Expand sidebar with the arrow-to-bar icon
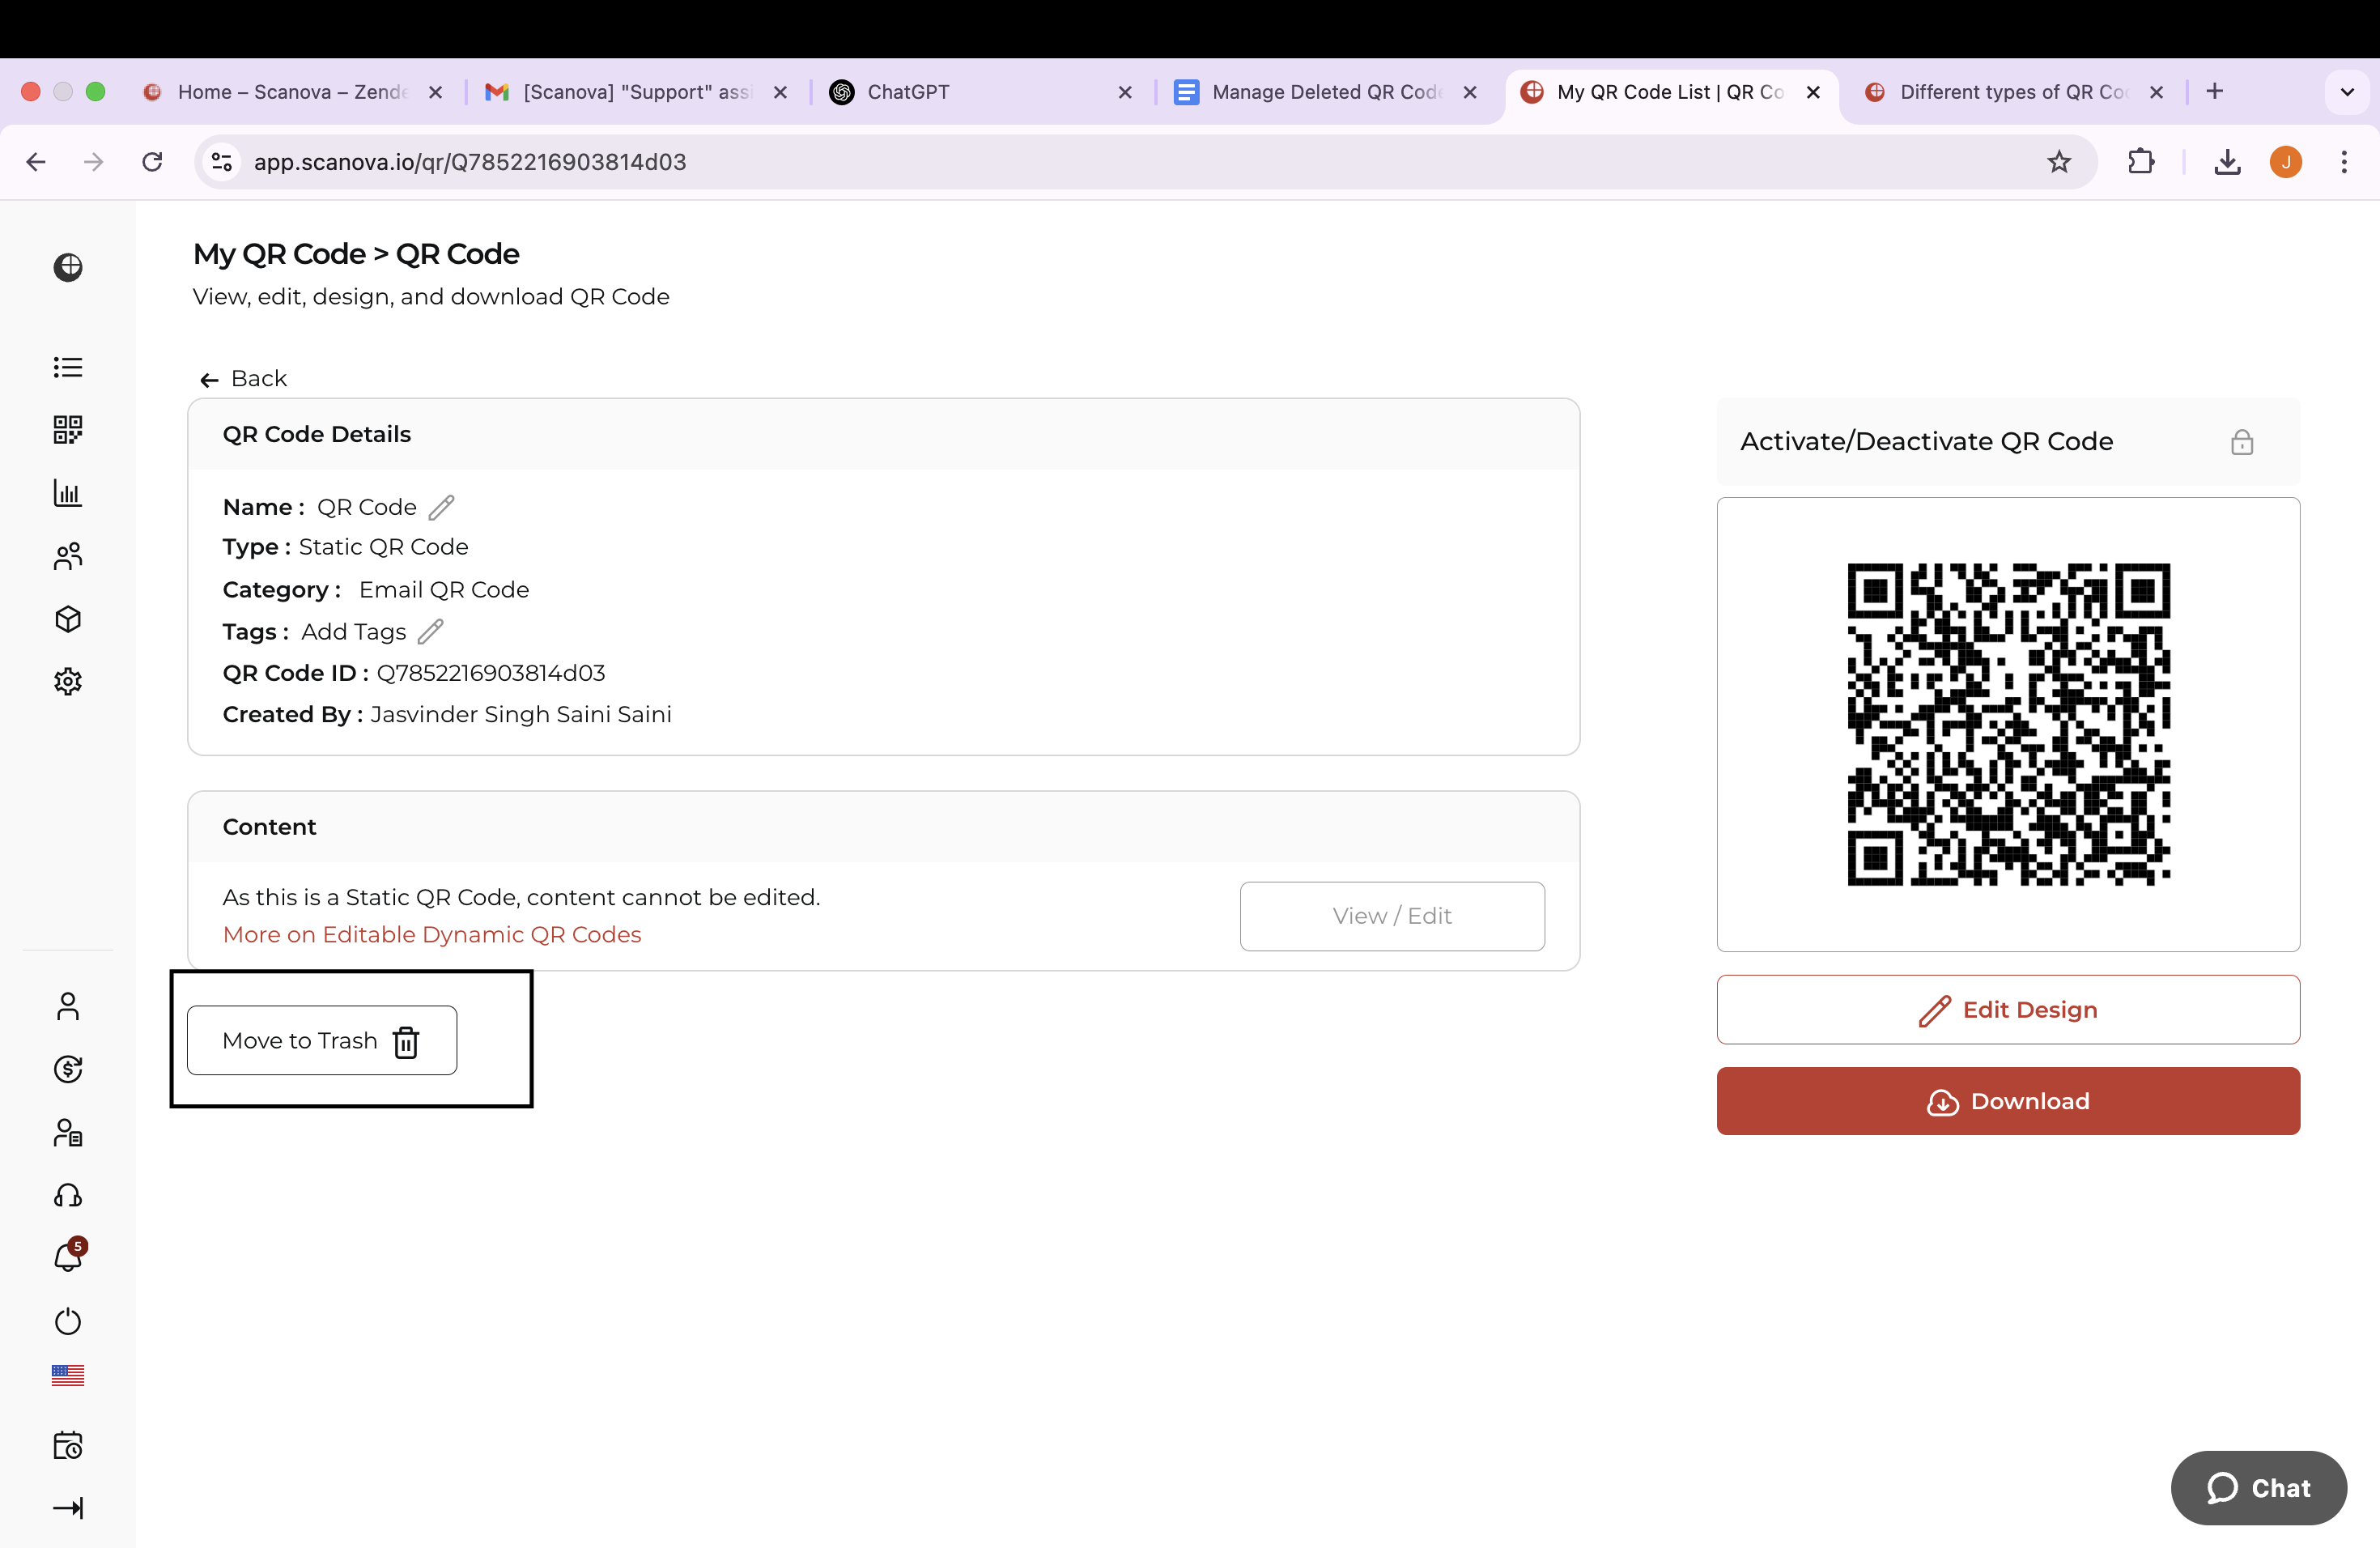The width and height of the screenshot is (2380, 1548). pos(68,1508)
